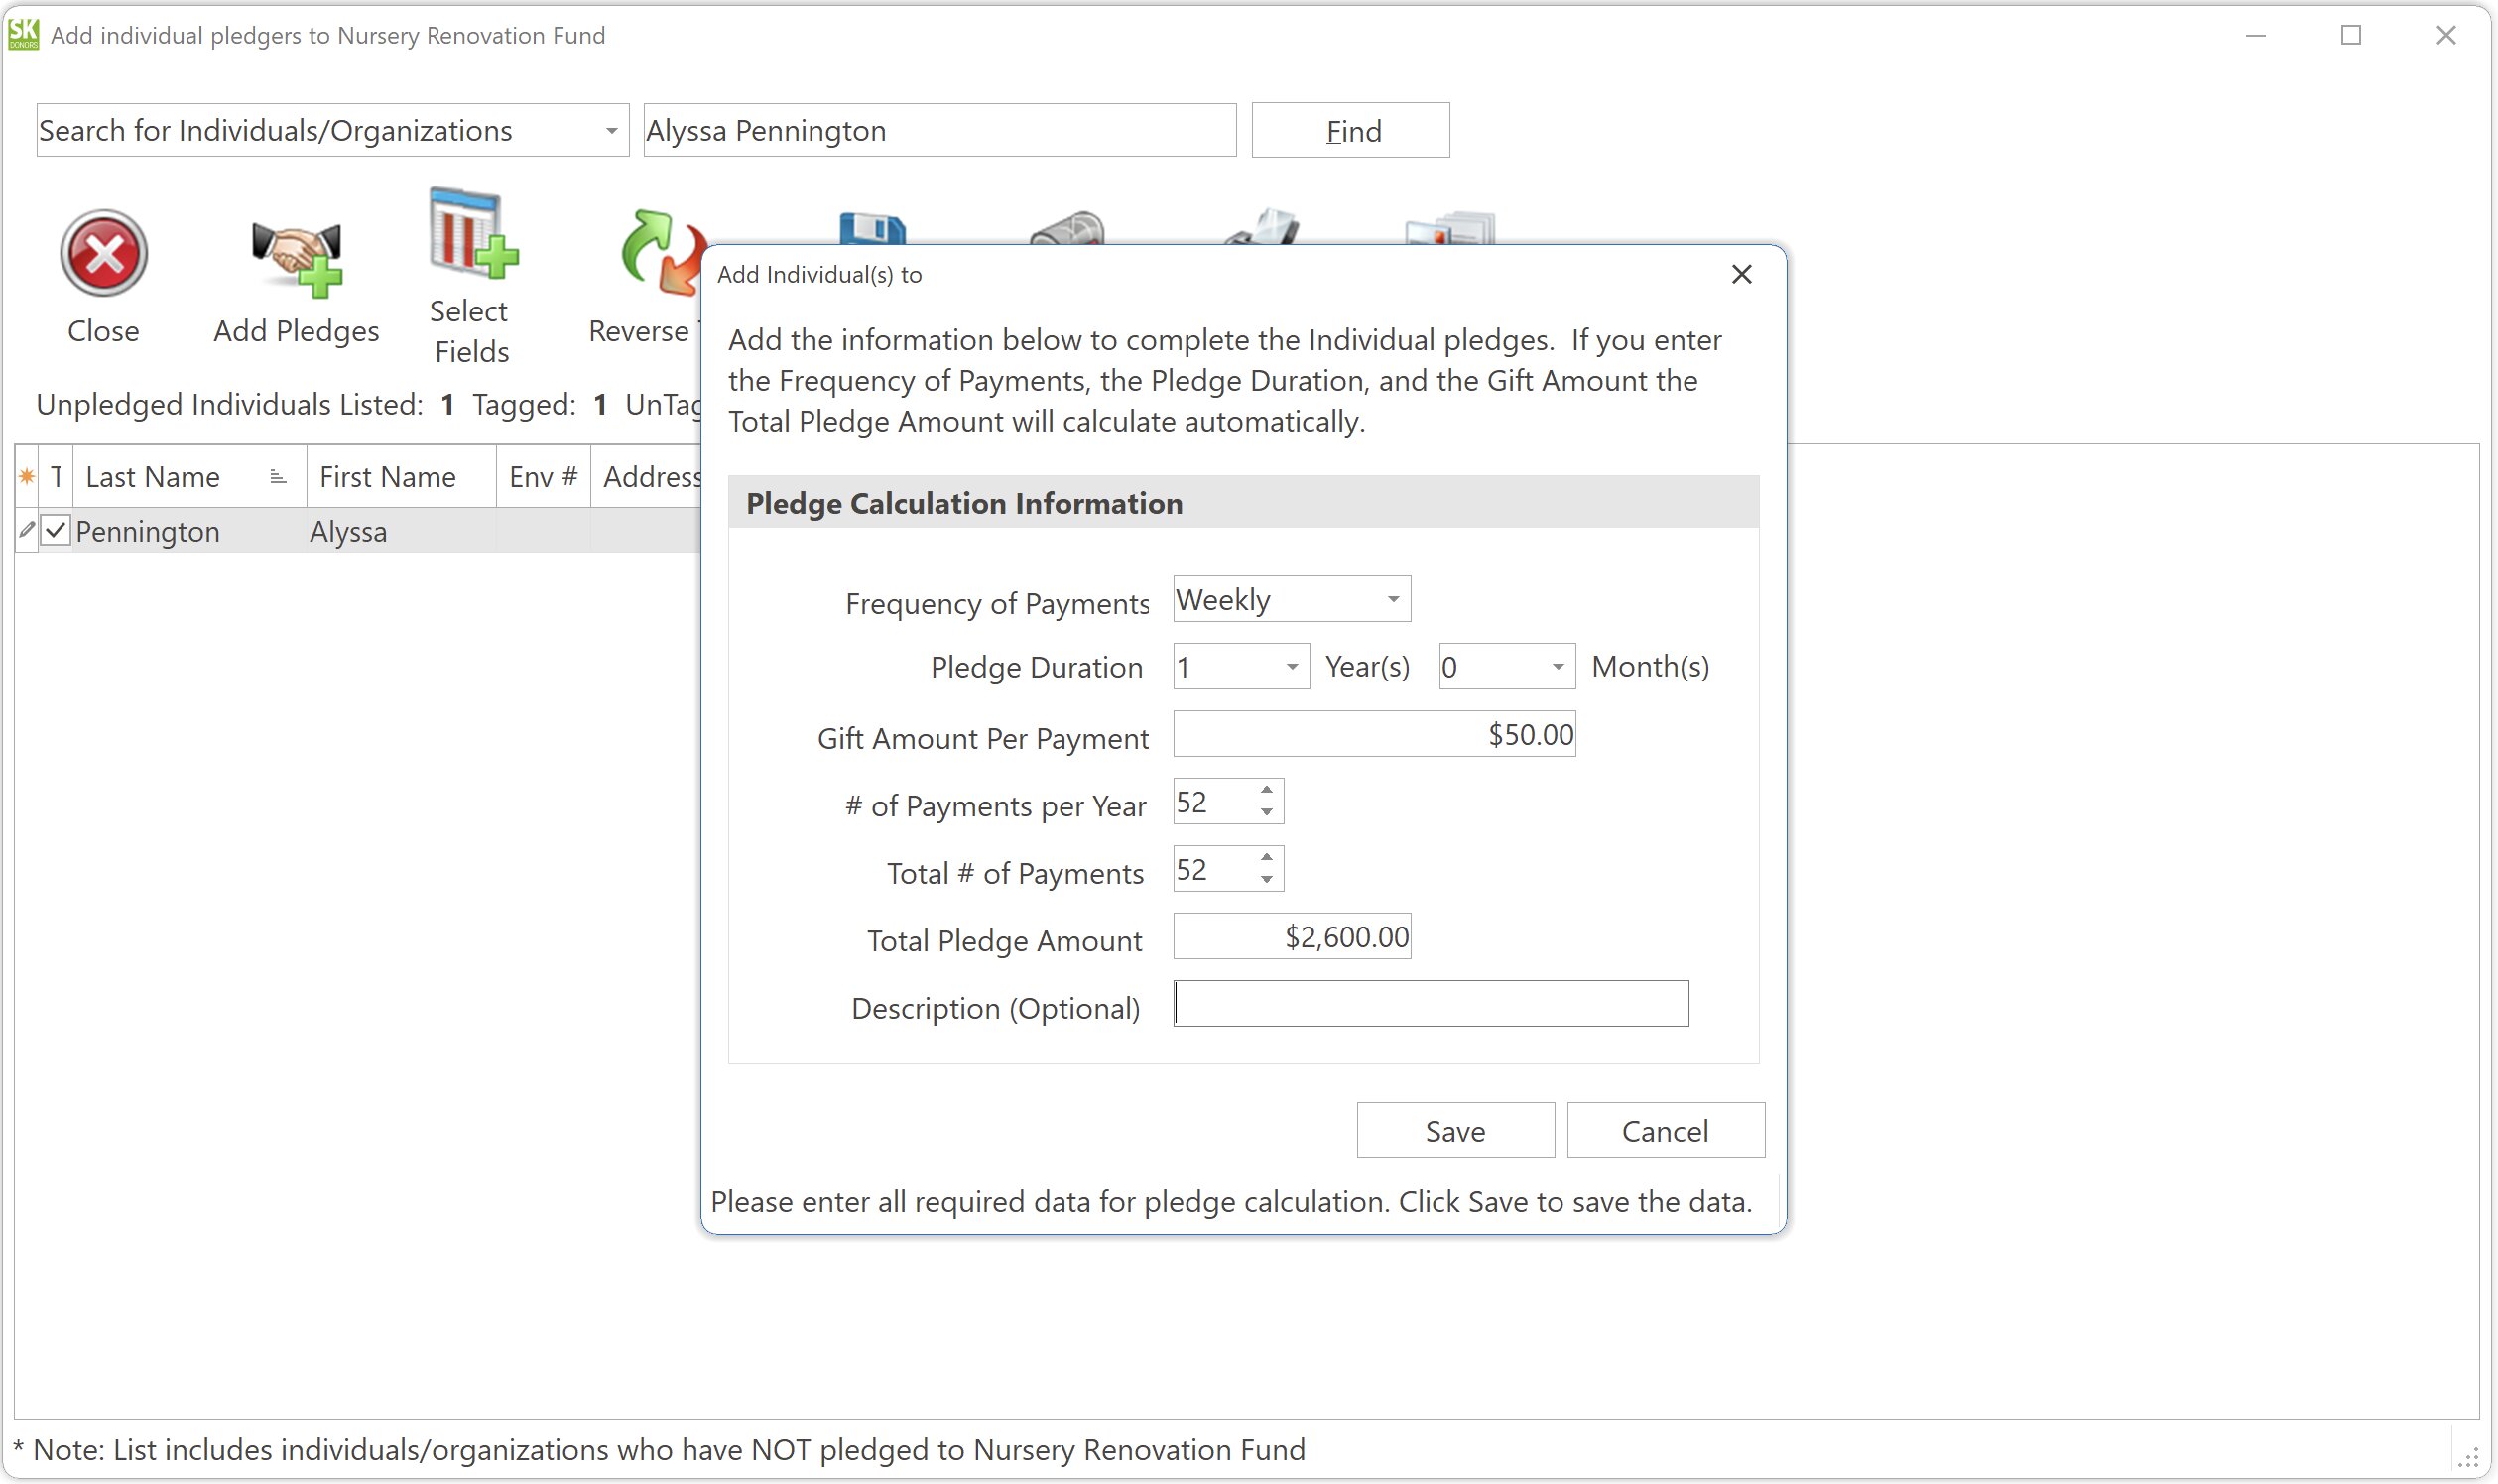Open the Search for Individuals/Organizations selector
The image size is (2498, 1484).
[611, 130]
